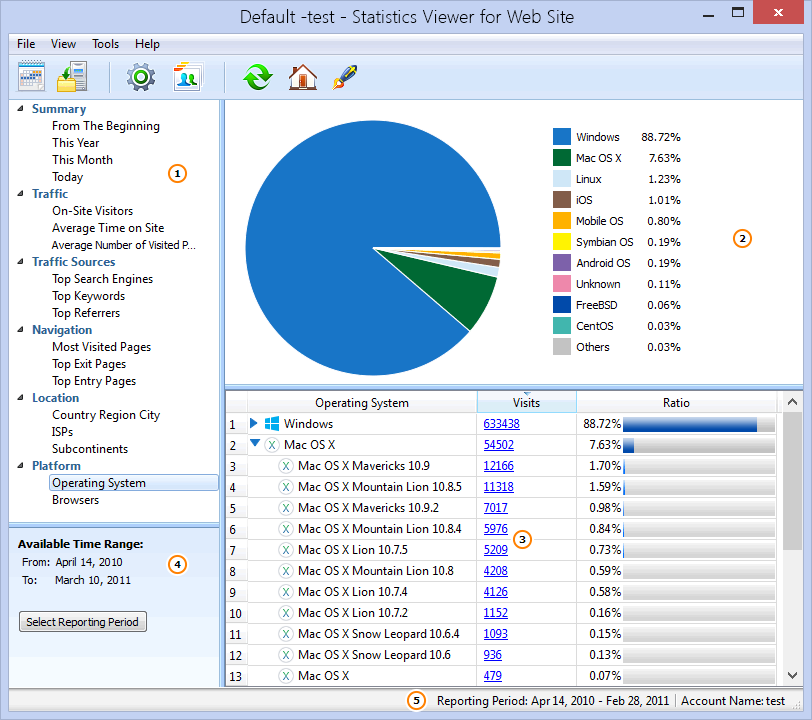Click the Select Reporting Period button
Viewport: 812px width, 720px height.
pos(83,622)
